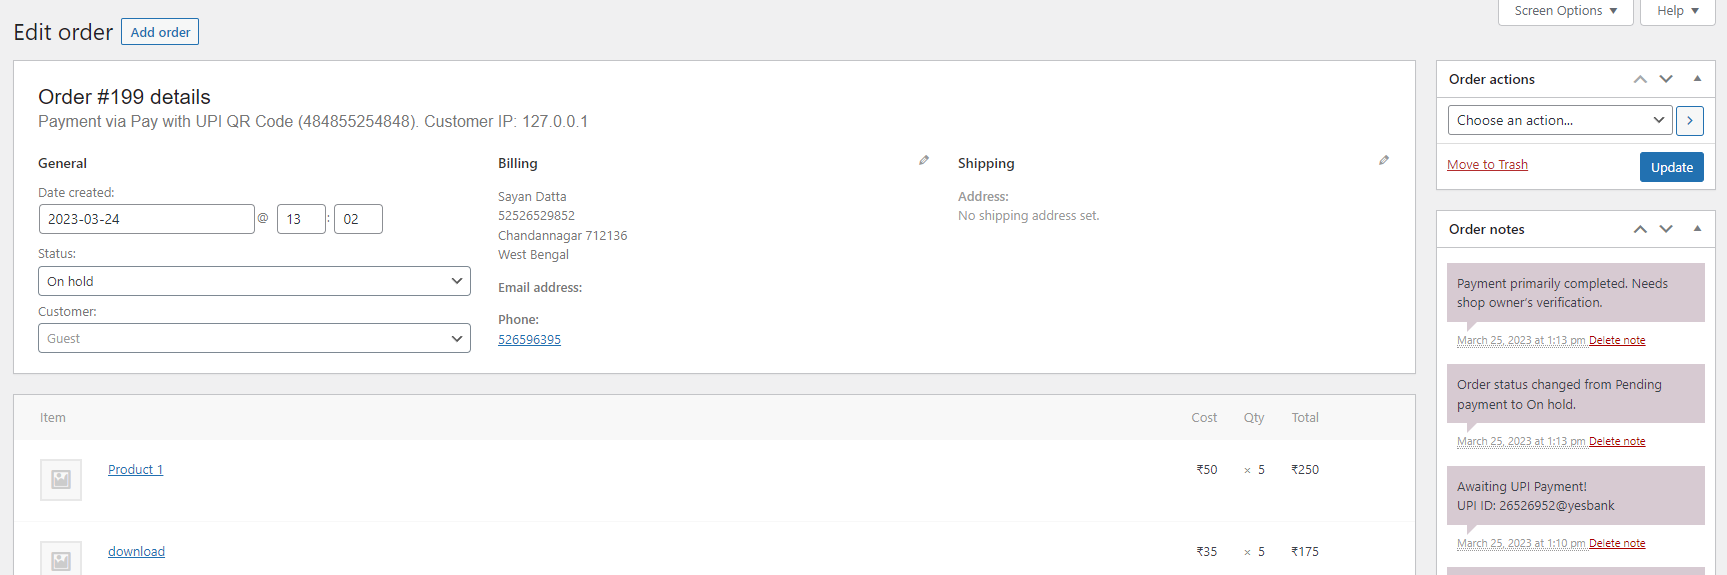Move Order notes panel up
The width and height of the screenshot is (1727, 575).
(1640, 229)
